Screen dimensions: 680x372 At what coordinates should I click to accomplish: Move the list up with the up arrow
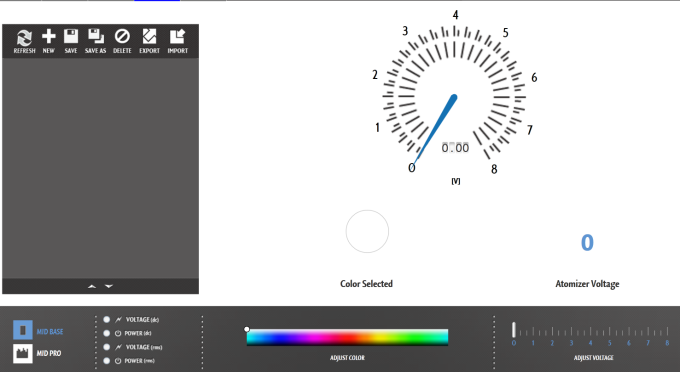click(x=92, y=286)
